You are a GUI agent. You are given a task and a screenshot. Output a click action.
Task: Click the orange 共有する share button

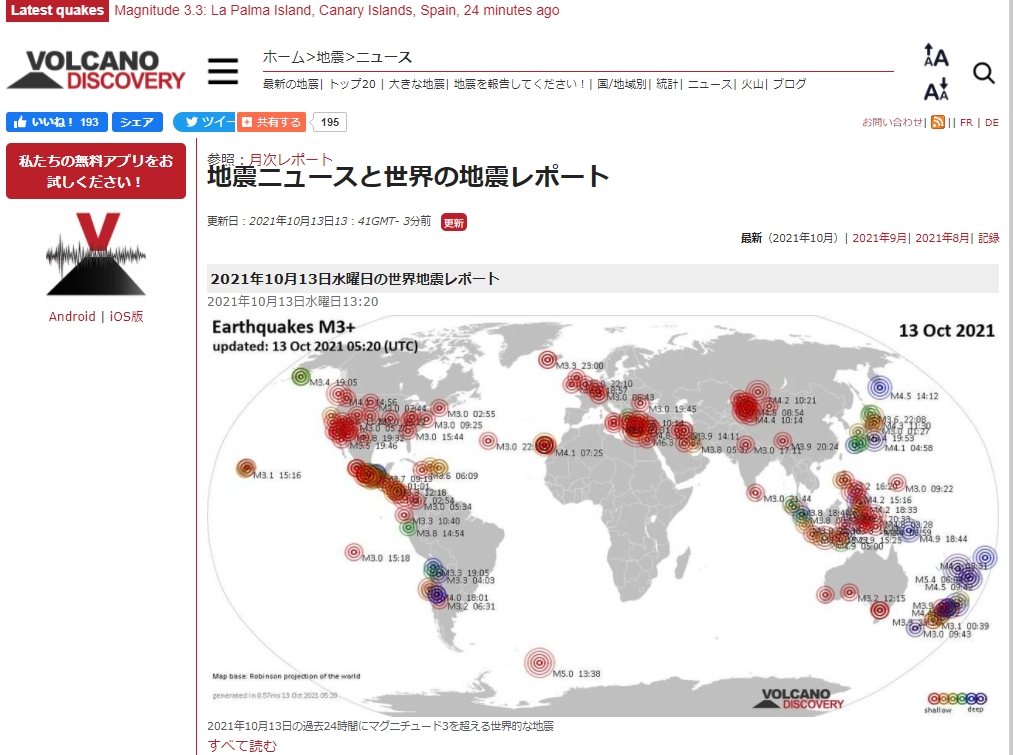coord(271,122)
